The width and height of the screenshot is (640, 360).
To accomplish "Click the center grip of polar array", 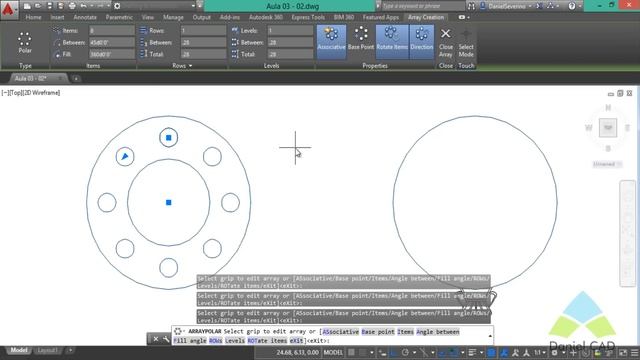I will click(169, 202).
